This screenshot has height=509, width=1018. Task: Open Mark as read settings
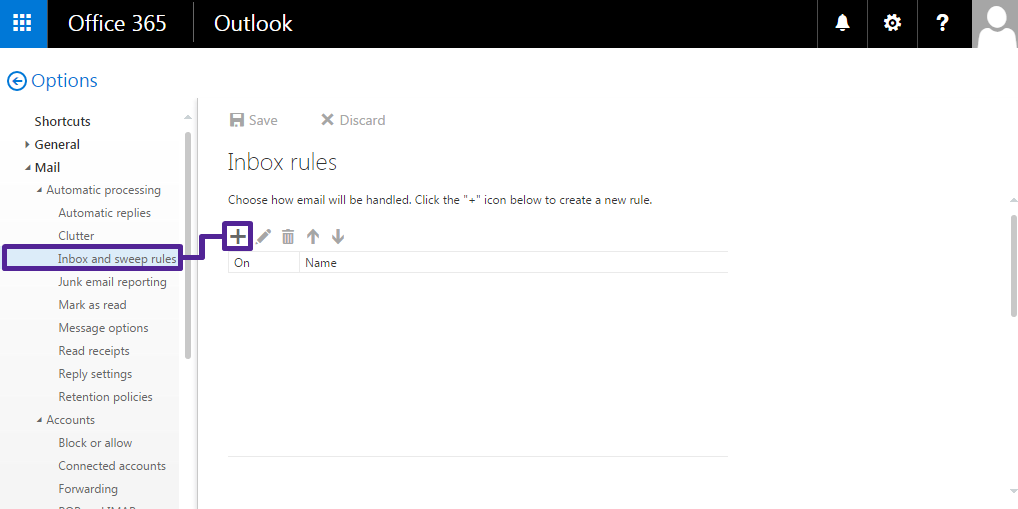pos(92,304)
